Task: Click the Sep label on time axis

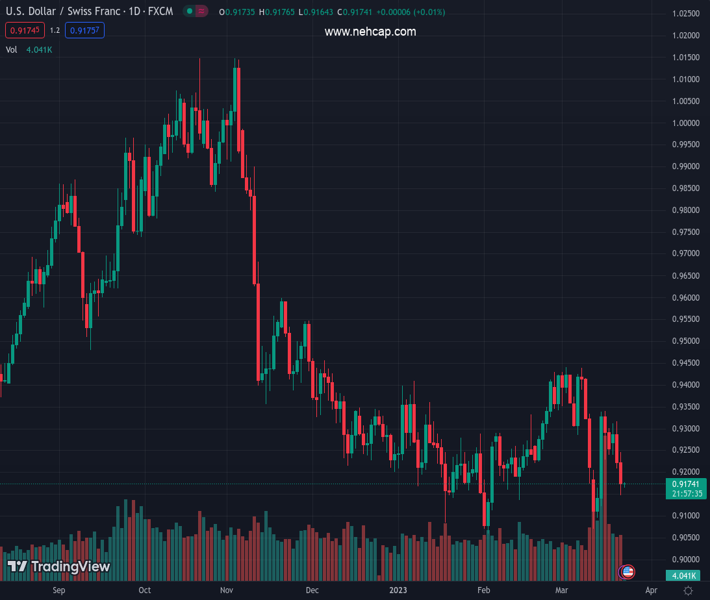Action: (x=59, y=591)
